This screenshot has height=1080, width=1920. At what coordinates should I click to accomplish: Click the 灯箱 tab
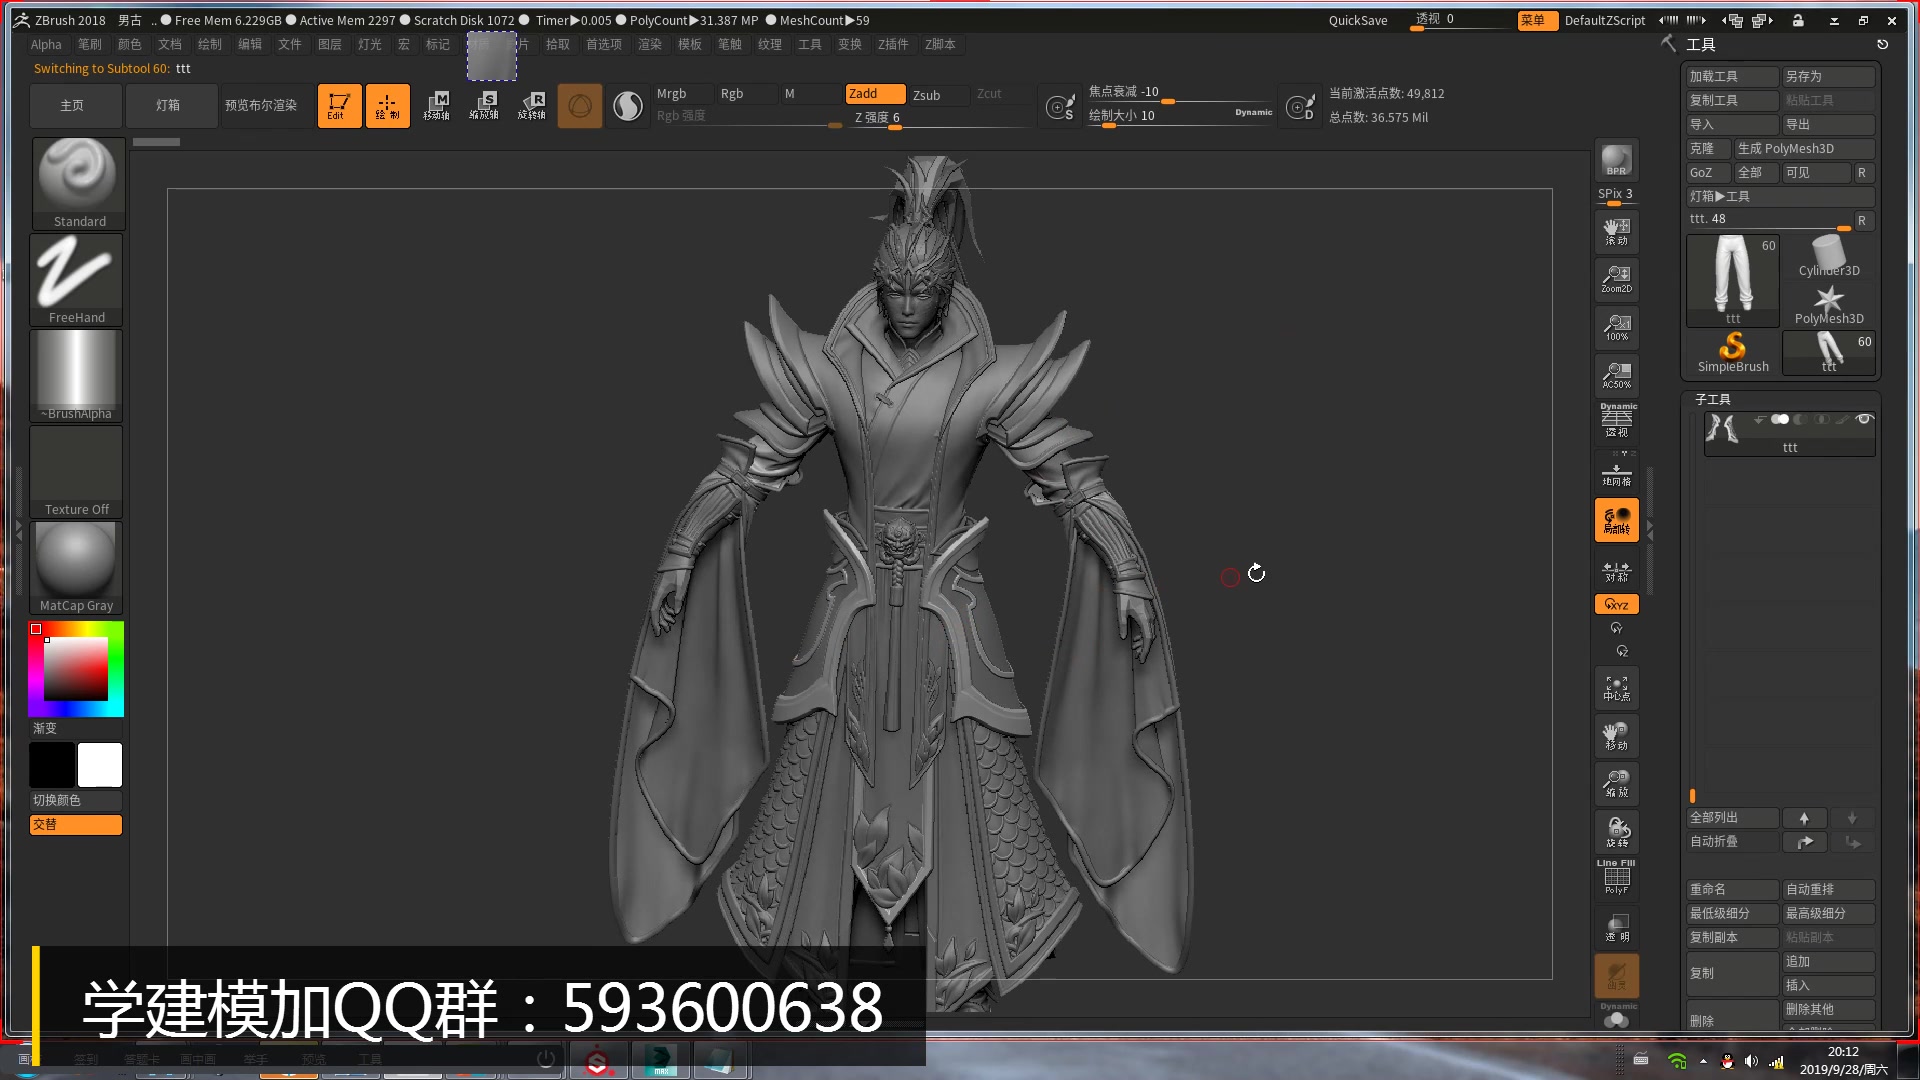click(166, 104)
